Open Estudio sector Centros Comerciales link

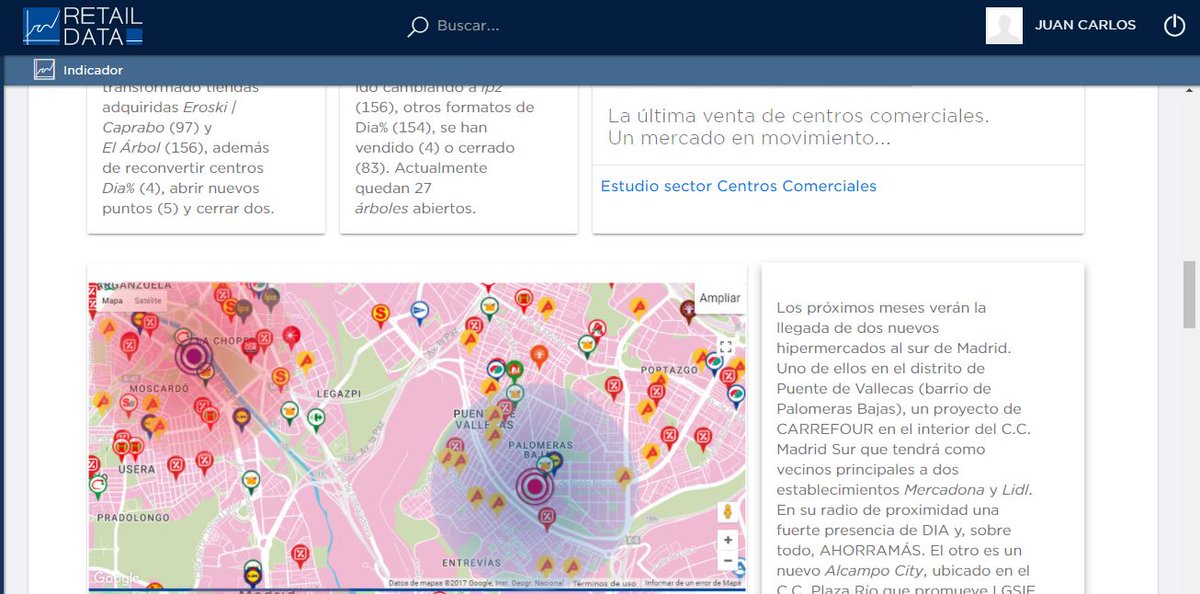(738, 186)
